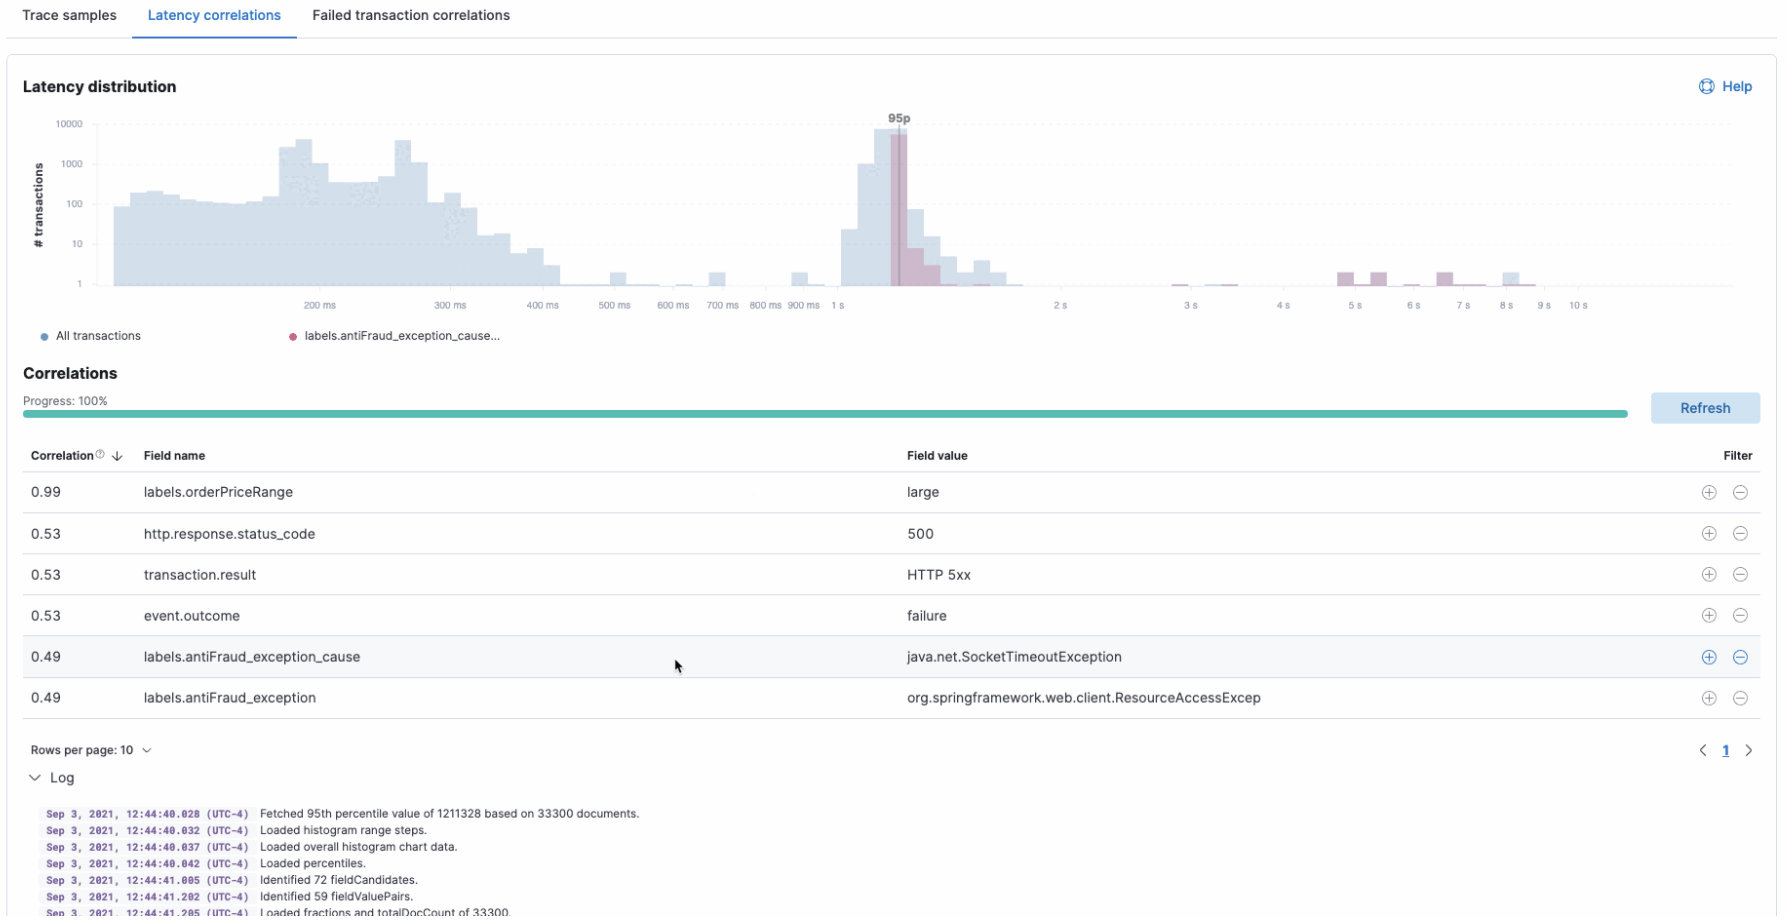Click the previous page chevron

pos(1703,749)
